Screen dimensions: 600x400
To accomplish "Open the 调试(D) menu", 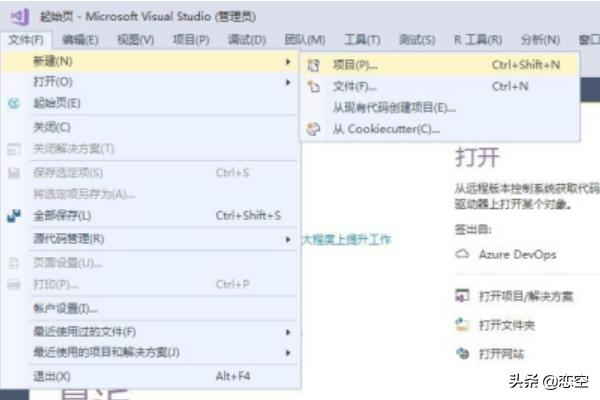I will (247, 39).
